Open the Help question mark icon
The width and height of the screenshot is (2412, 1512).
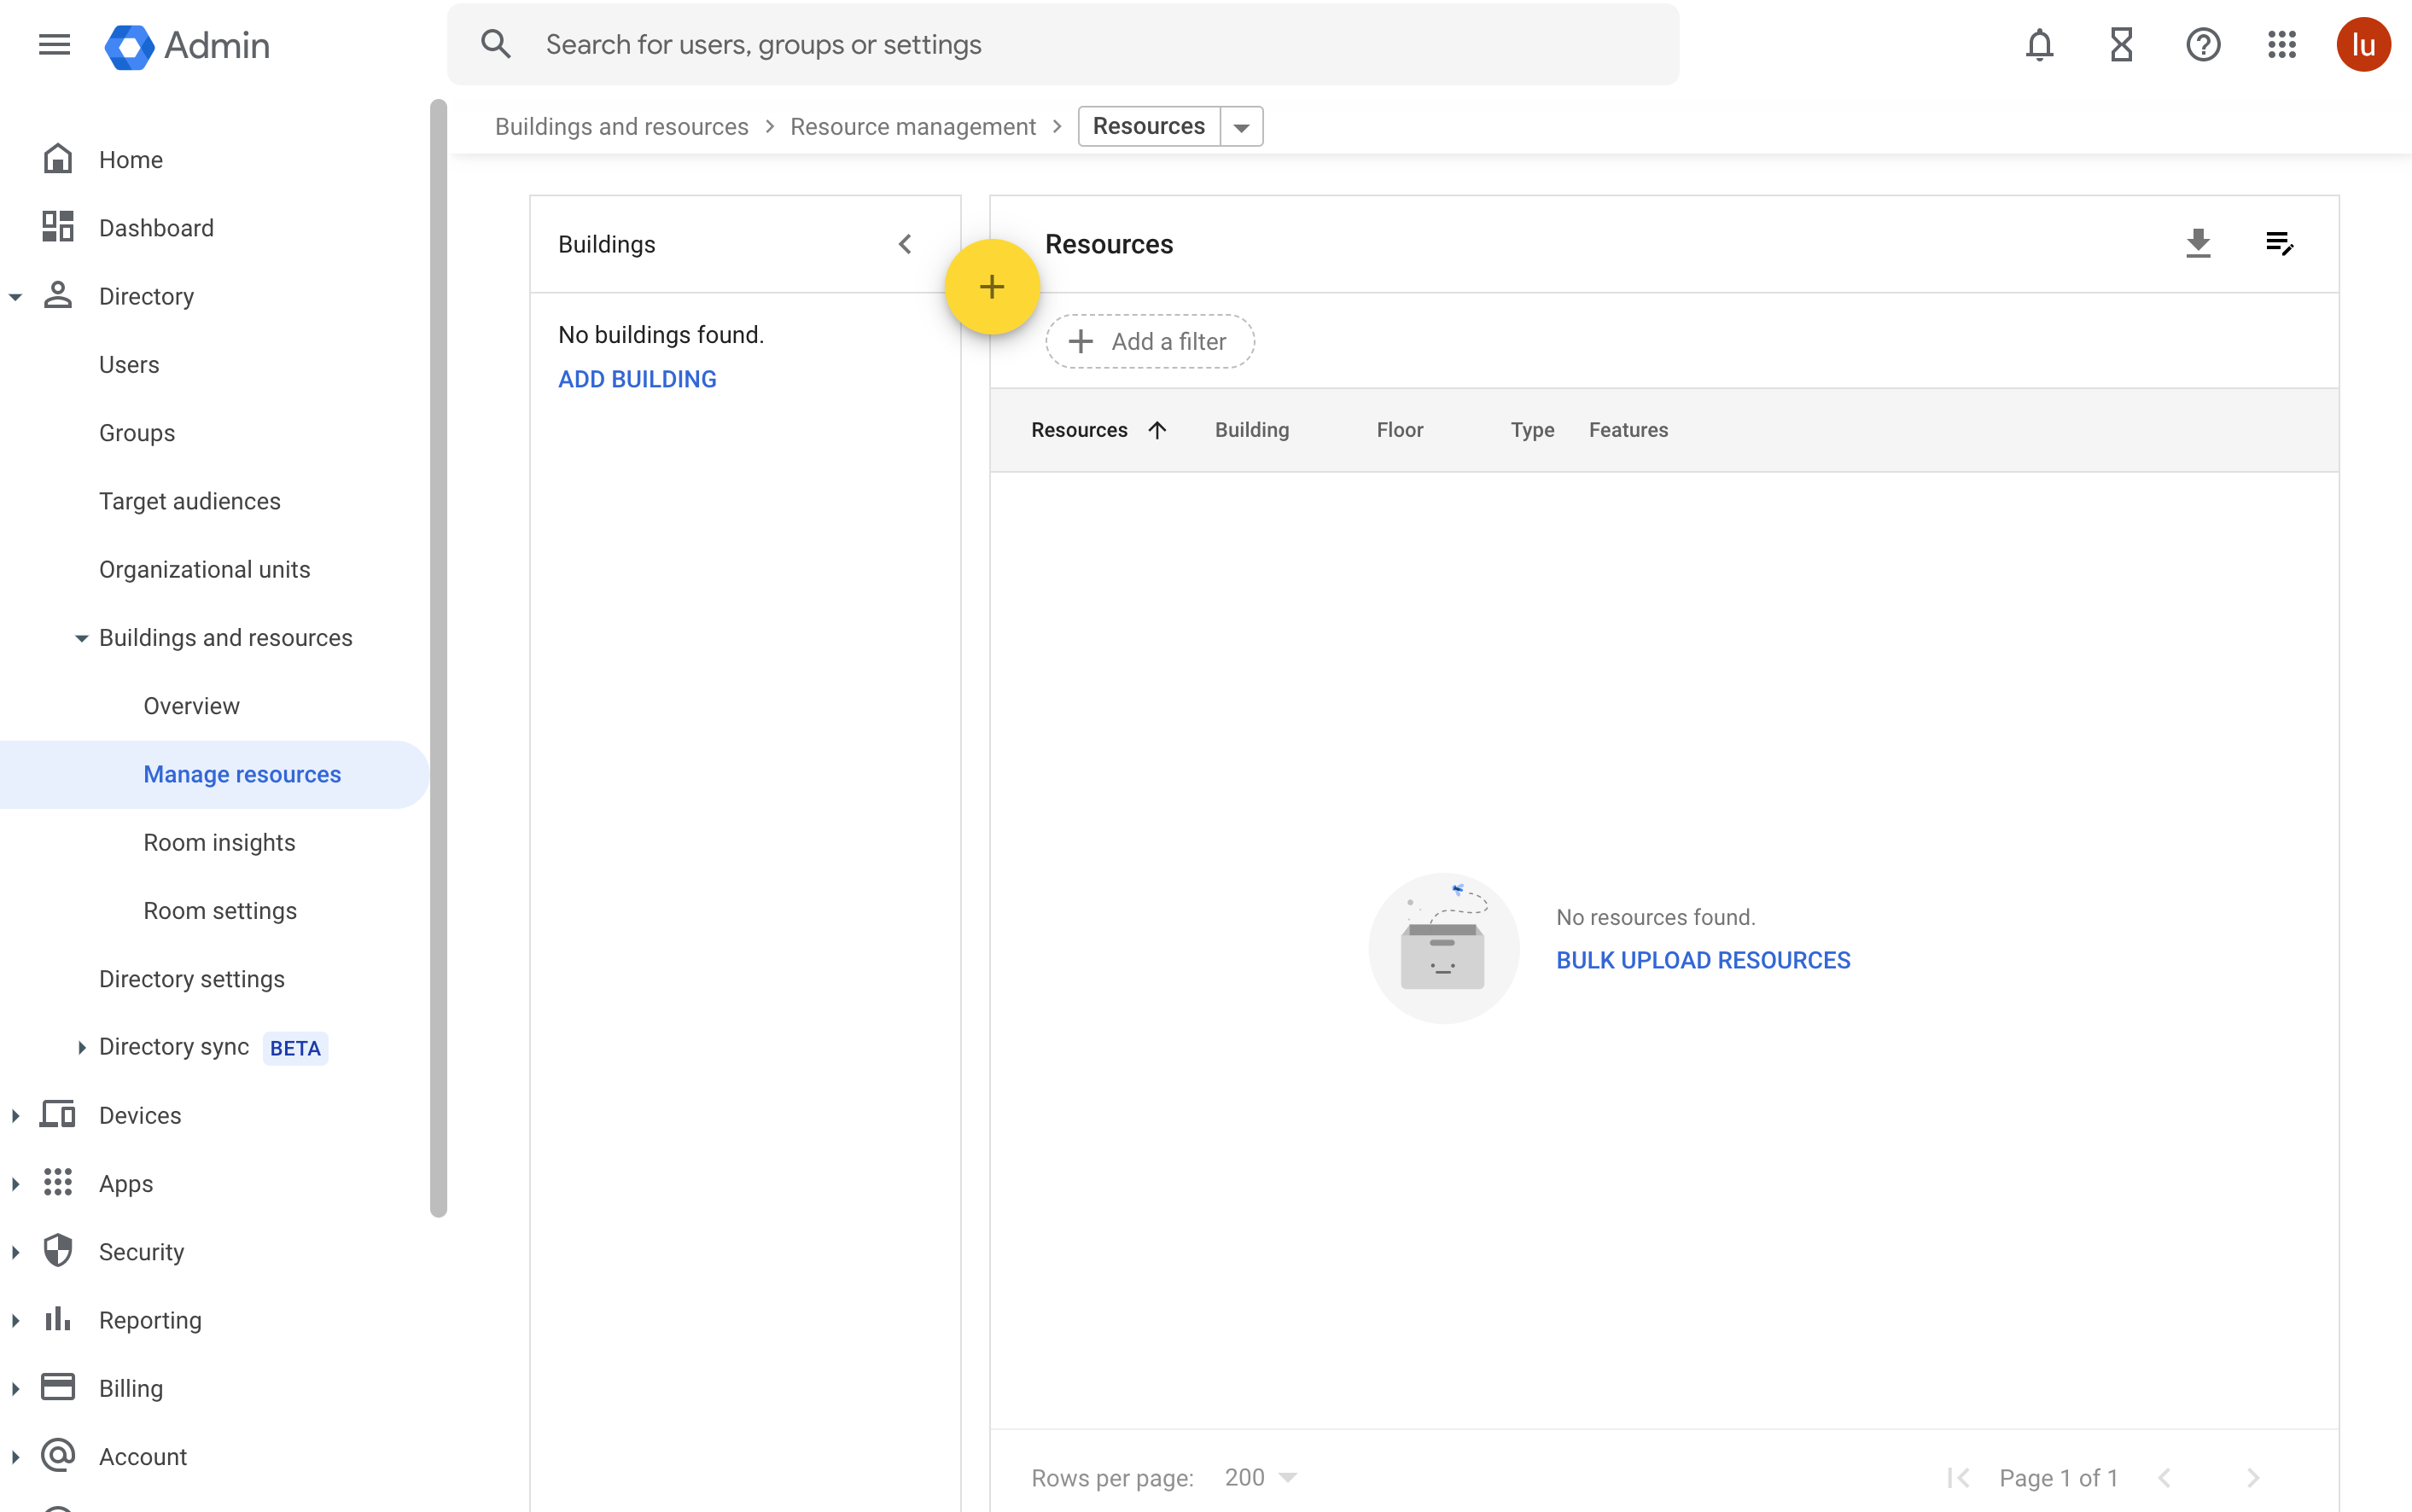pyautogui.click(x=2202, y=45)
